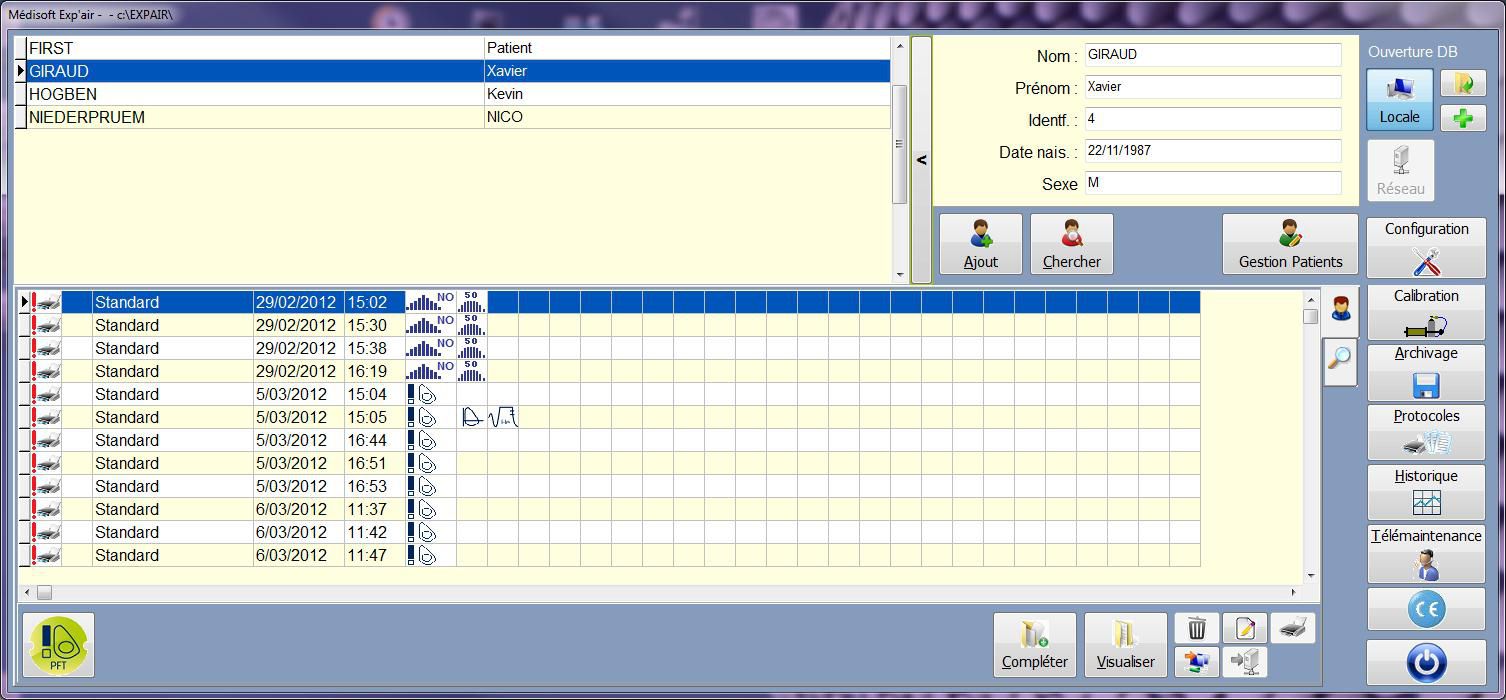Open the Configuration panel
The width and height of the screenshot is (1506, 700).
click(x=1426, y=247)
